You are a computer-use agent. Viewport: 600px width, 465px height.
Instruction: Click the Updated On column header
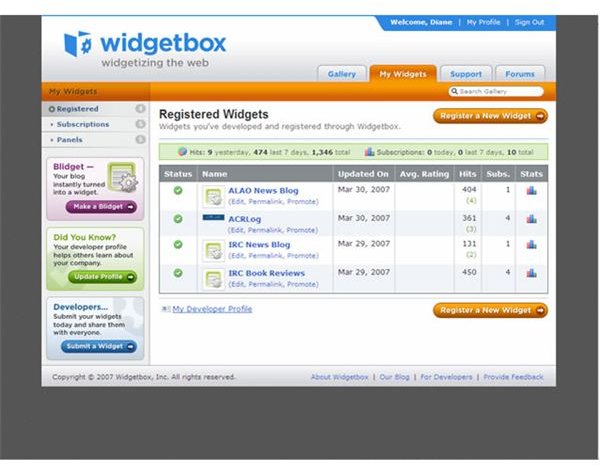pos(364,174)
